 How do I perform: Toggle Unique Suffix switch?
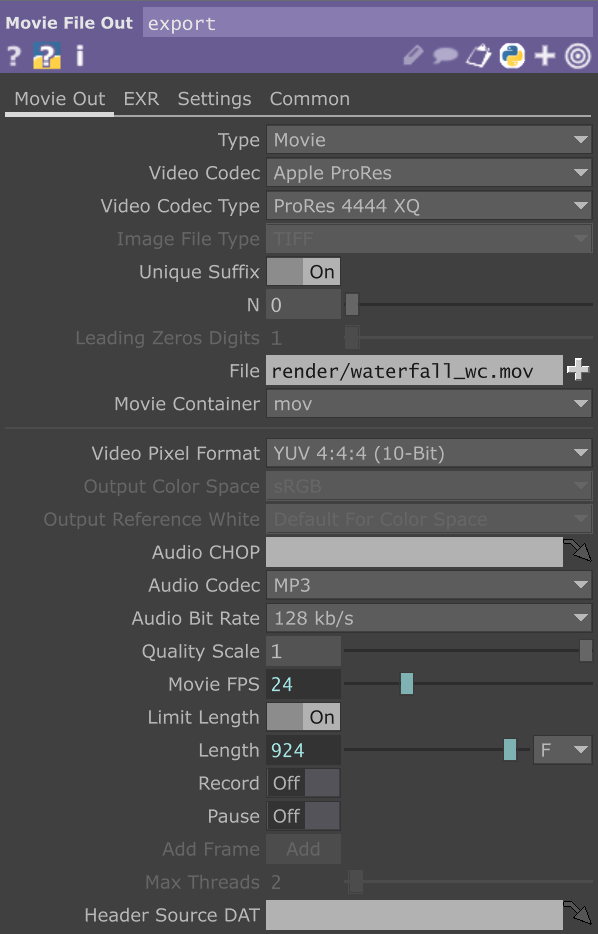click(x=303, y=272)
